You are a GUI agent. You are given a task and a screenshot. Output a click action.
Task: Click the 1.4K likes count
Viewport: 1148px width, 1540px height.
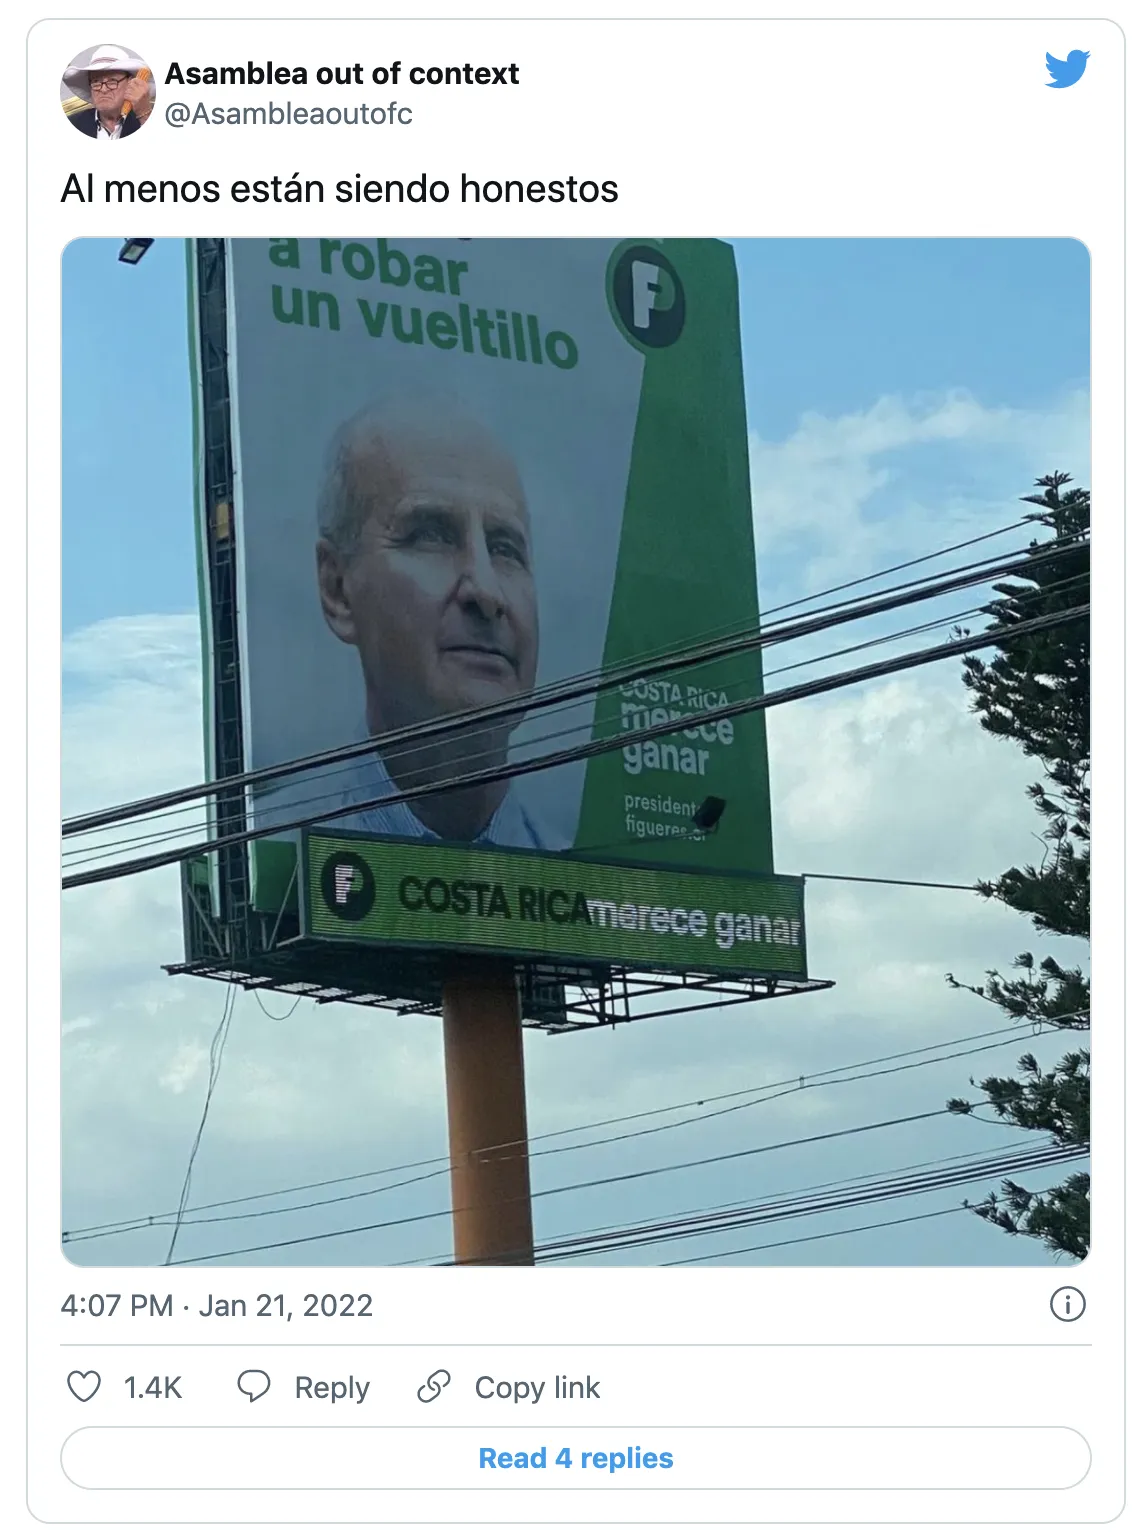152,1387
